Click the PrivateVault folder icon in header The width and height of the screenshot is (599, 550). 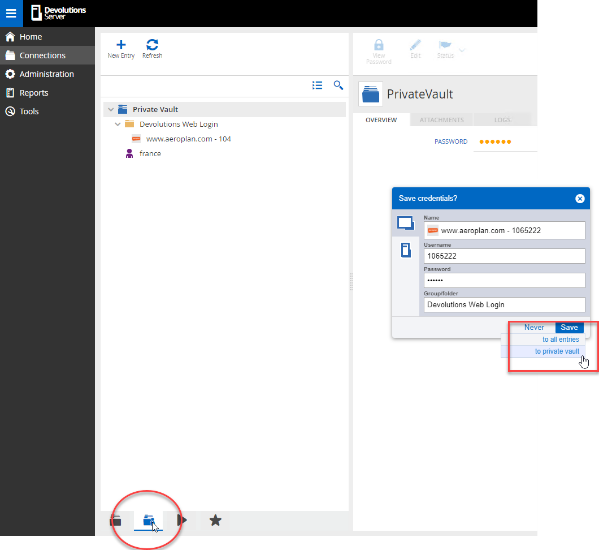370,94
